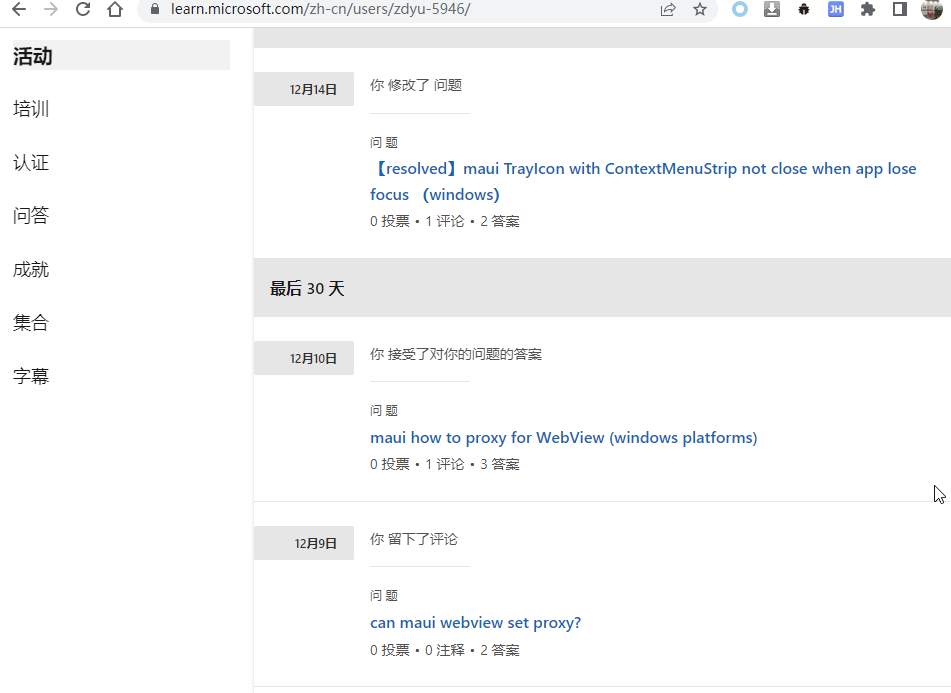951x693 pixels.
Task: Click the share page icon in address bar
Action: click(668, 9)
